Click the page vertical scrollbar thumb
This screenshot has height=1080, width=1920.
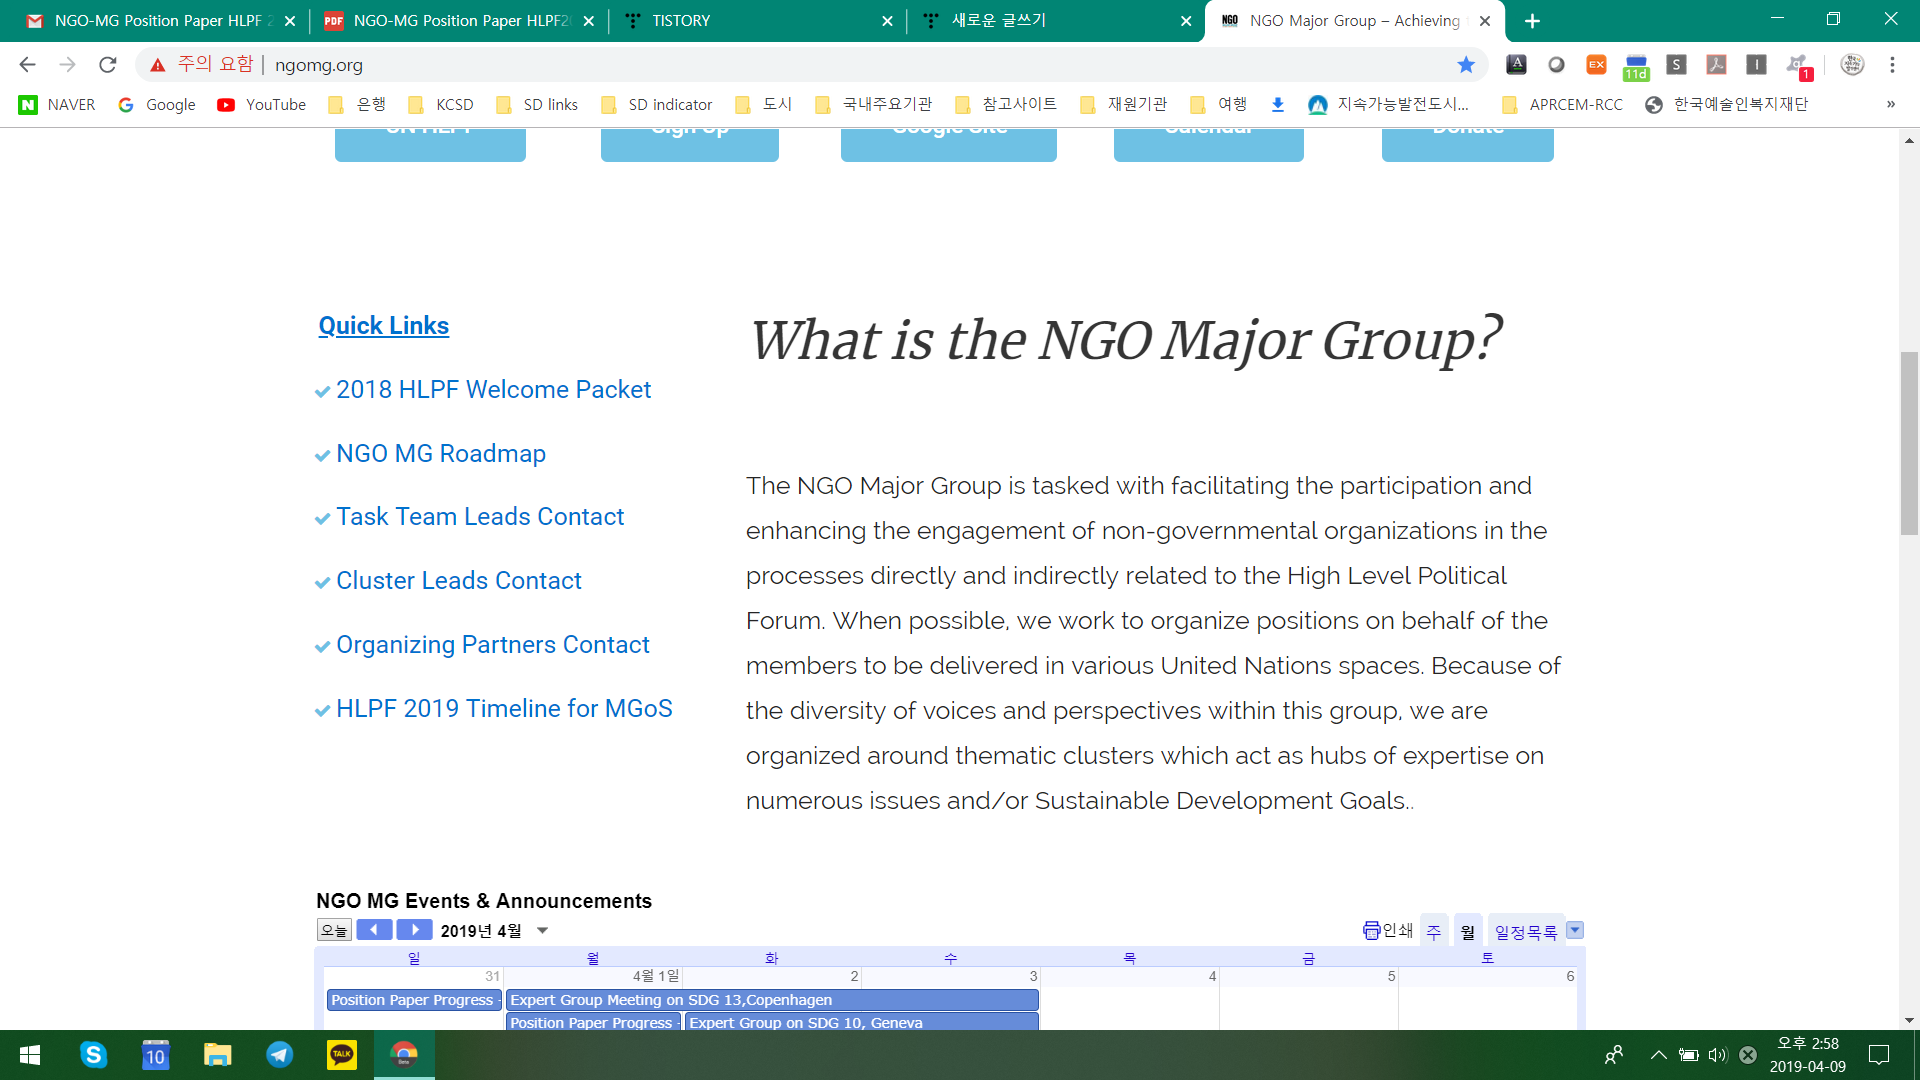pos(1909,443)
